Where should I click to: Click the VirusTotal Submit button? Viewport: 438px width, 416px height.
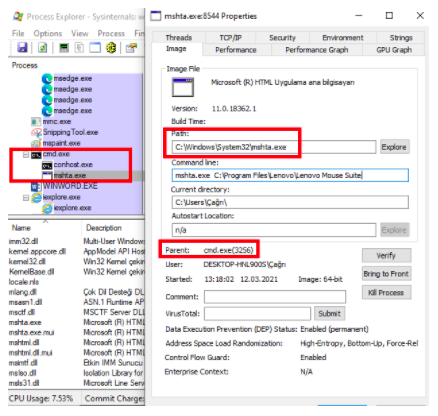coord(329,314)
